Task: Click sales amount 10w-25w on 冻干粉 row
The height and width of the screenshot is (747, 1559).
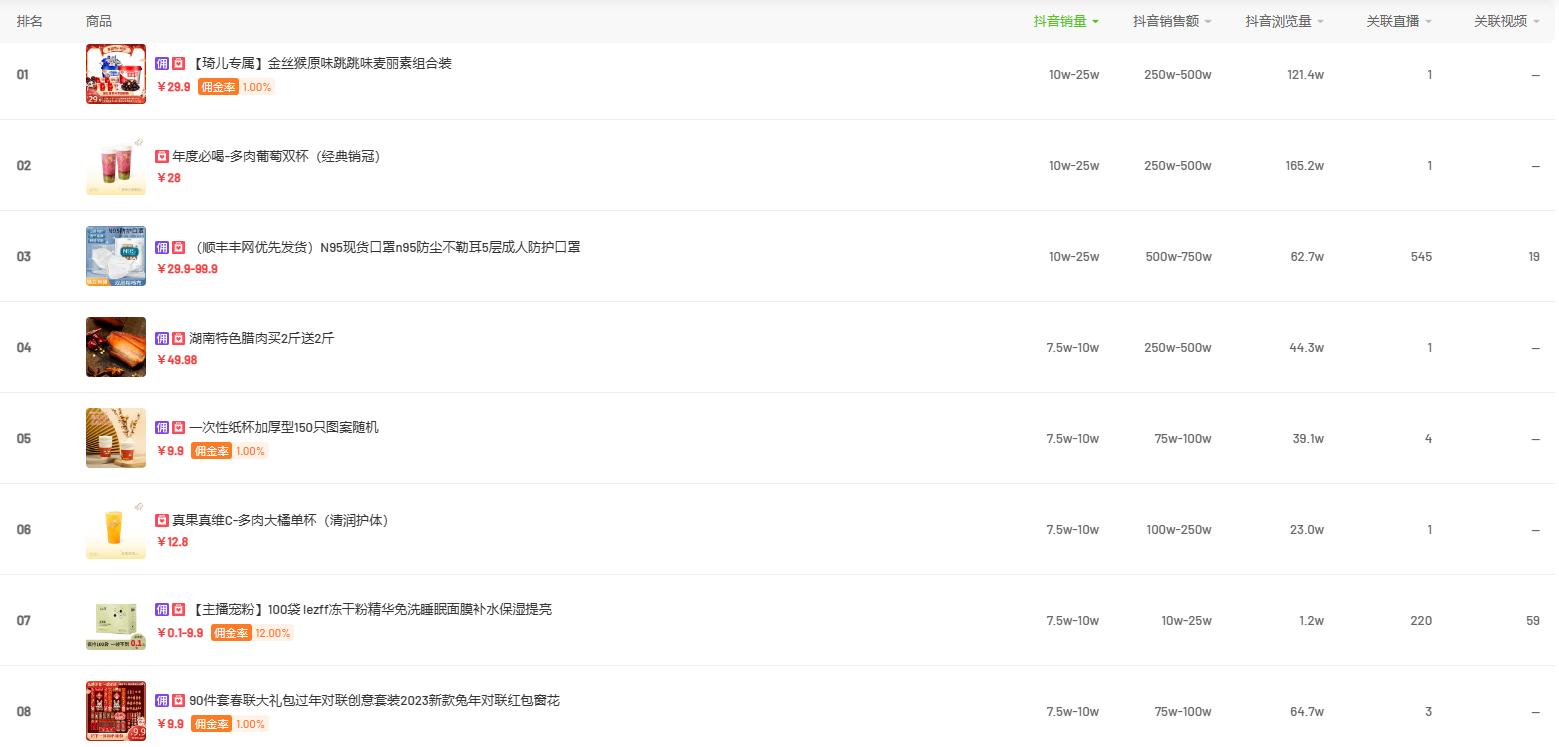Action: [1186, 621]
